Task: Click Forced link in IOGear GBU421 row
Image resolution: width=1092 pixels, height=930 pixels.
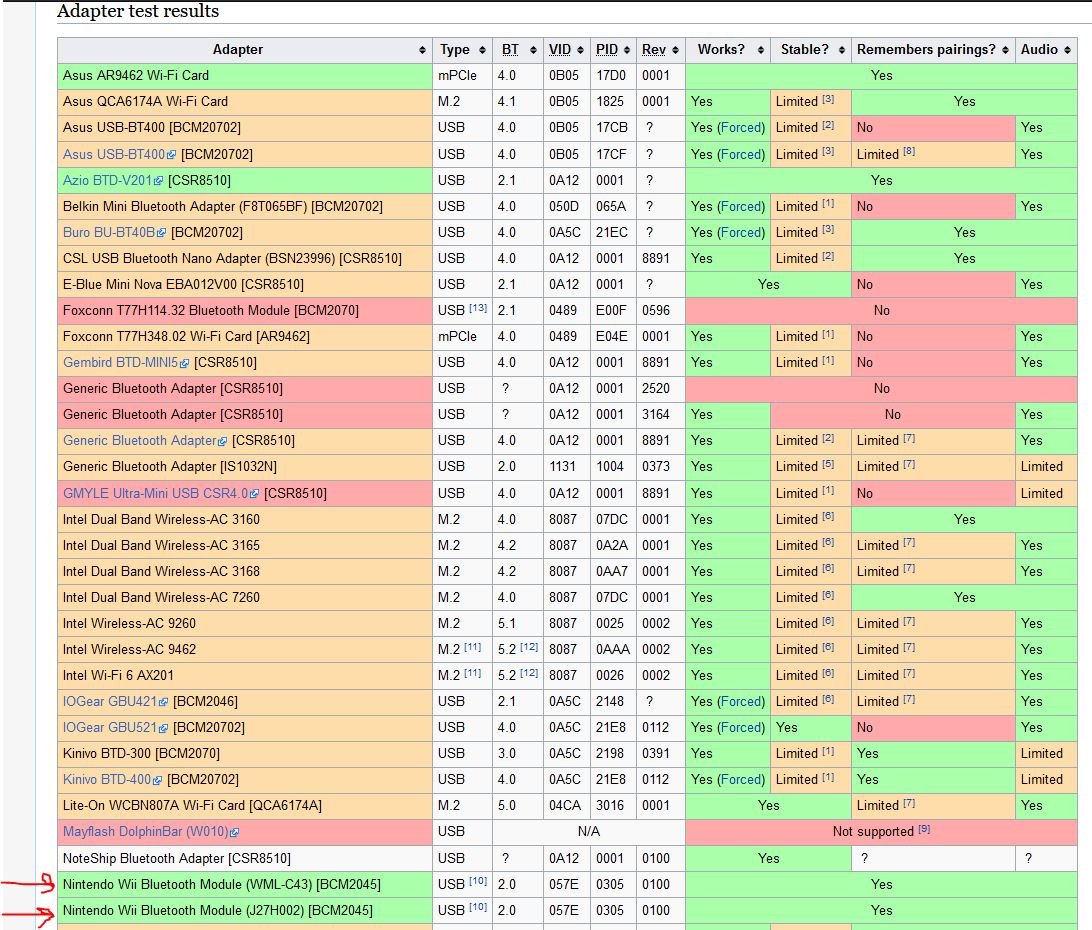Action: point(741,702)
